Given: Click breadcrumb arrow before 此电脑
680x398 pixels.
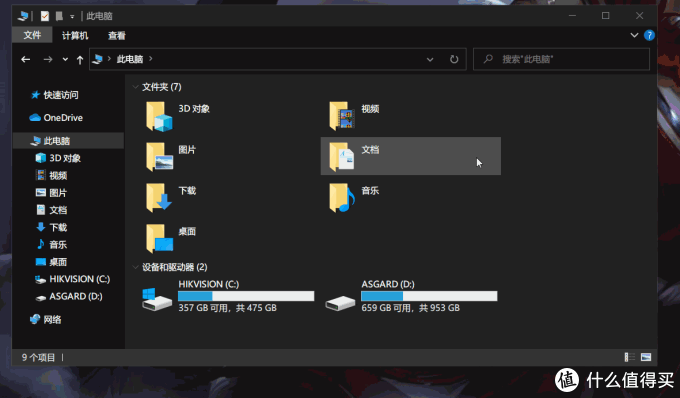Looking at the screenshot, I should tap(109, 59).
